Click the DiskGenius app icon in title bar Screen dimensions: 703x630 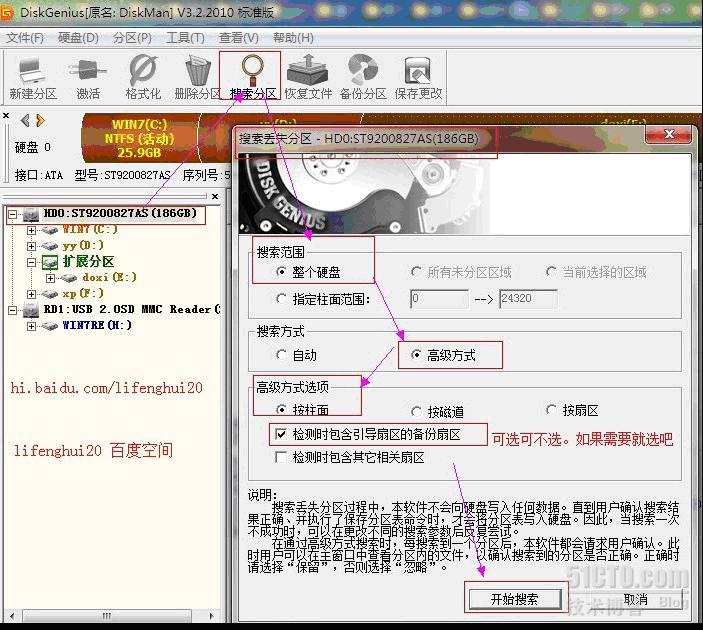tap(7, 13)
